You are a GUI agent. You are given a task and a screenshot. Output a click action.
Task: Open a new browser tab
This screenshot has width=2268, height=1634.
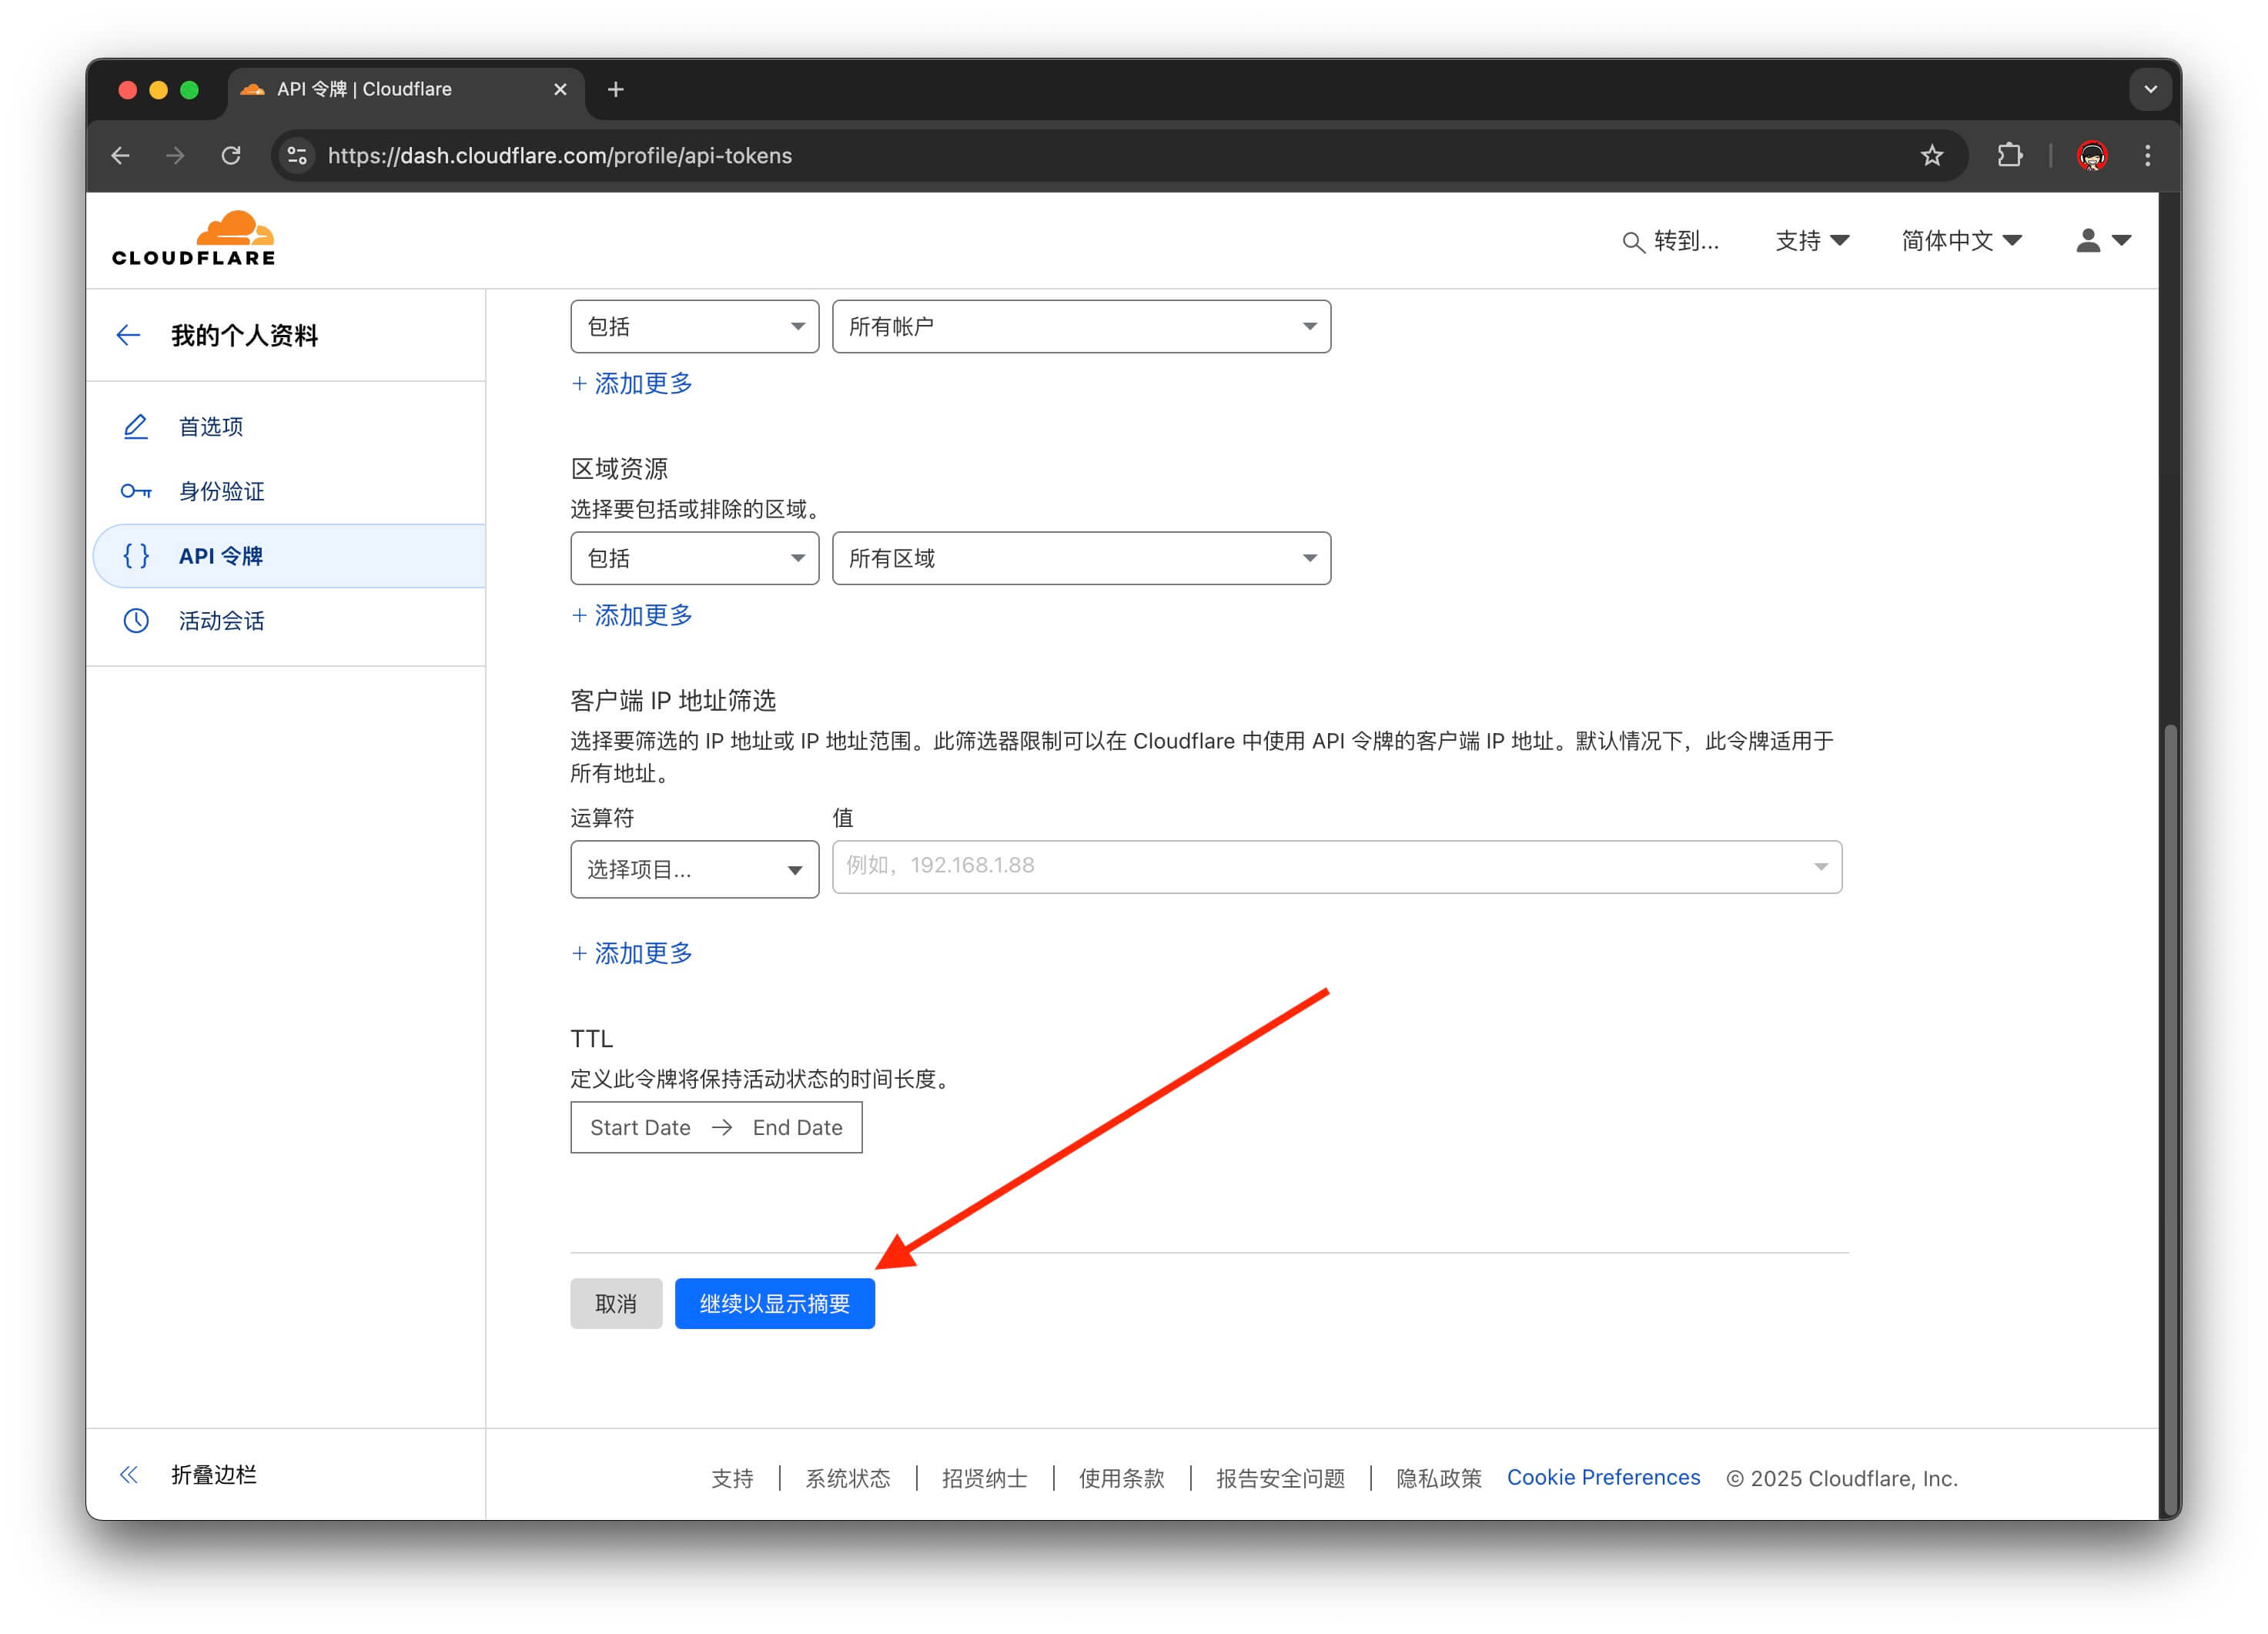point(616,90)
